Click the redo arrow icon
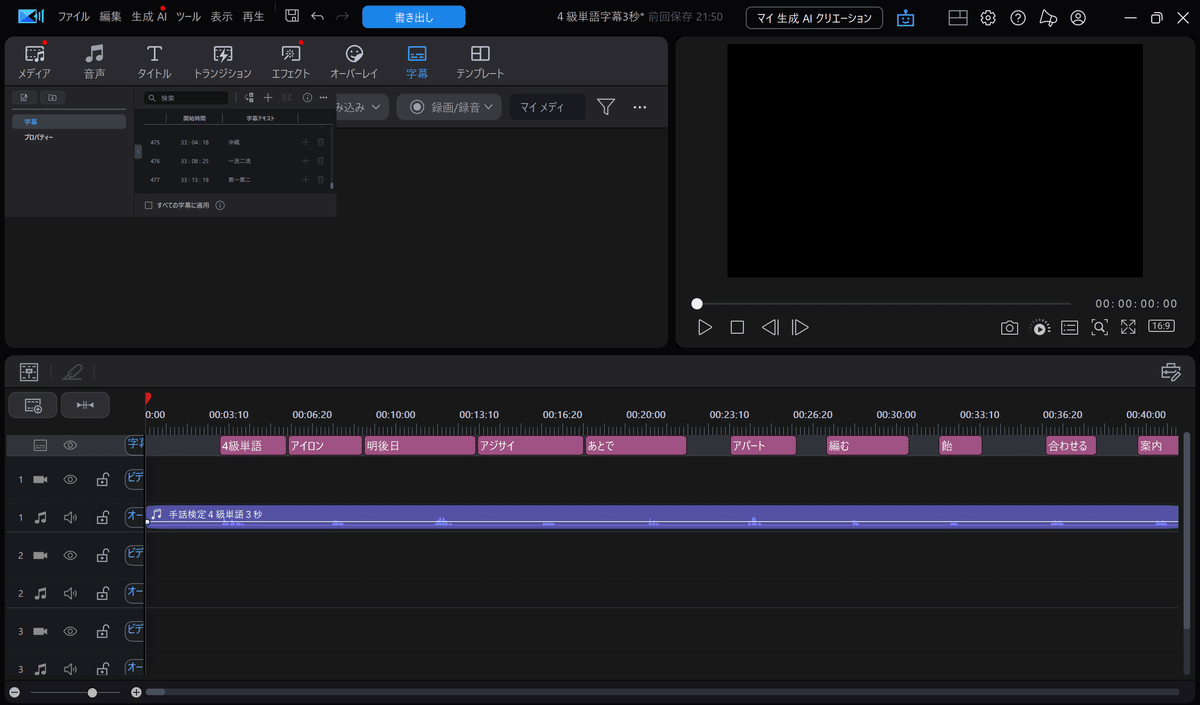Viewport: 1200px width, 705px height. coord(343,16)
